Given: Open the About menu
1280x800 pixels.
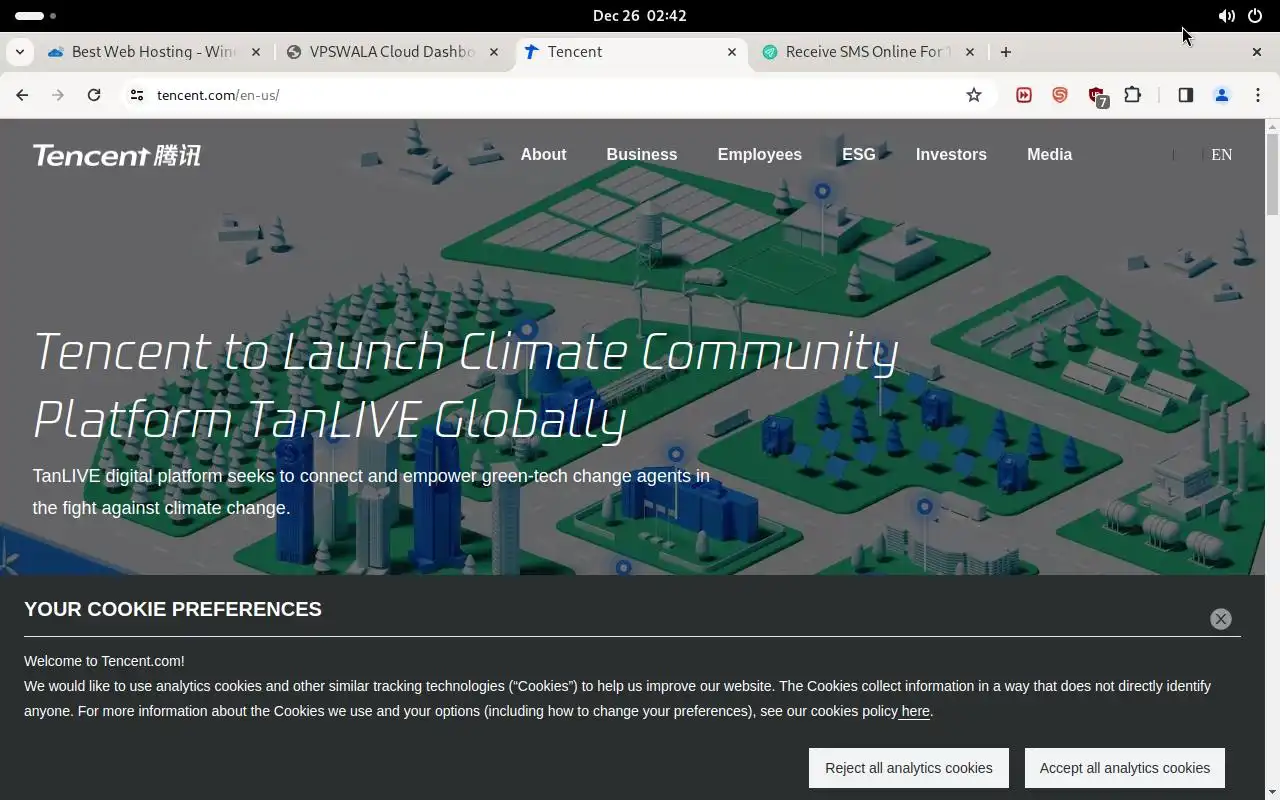Looking at the screenshot, I should pos(543,154).
